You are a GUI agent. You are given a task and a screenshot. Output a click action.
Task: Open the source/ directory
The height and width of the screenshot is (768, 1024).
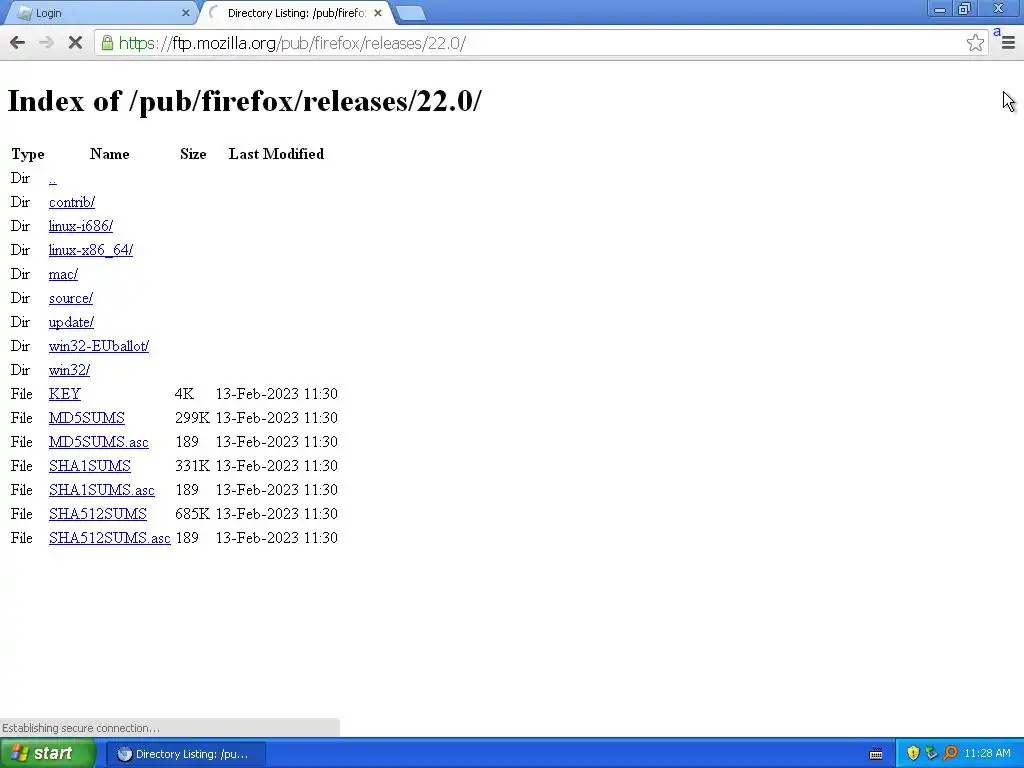[x=71, y=298]
